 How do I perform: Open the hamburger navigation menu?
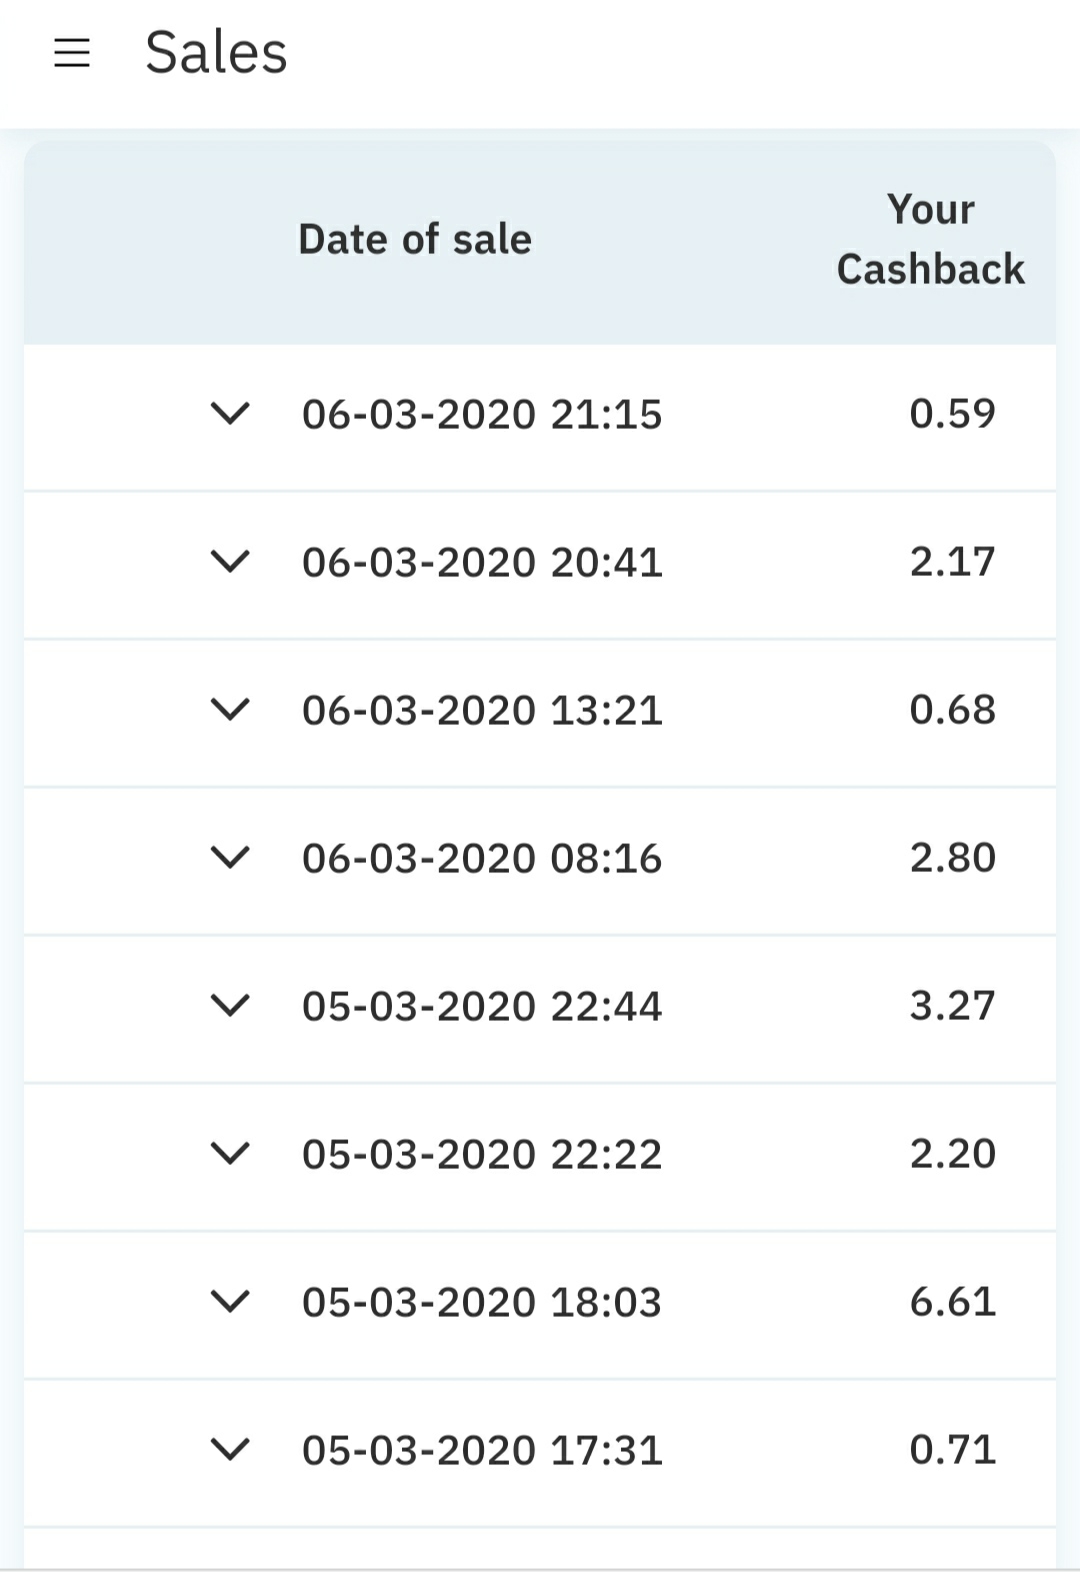[x=72, y=53]
